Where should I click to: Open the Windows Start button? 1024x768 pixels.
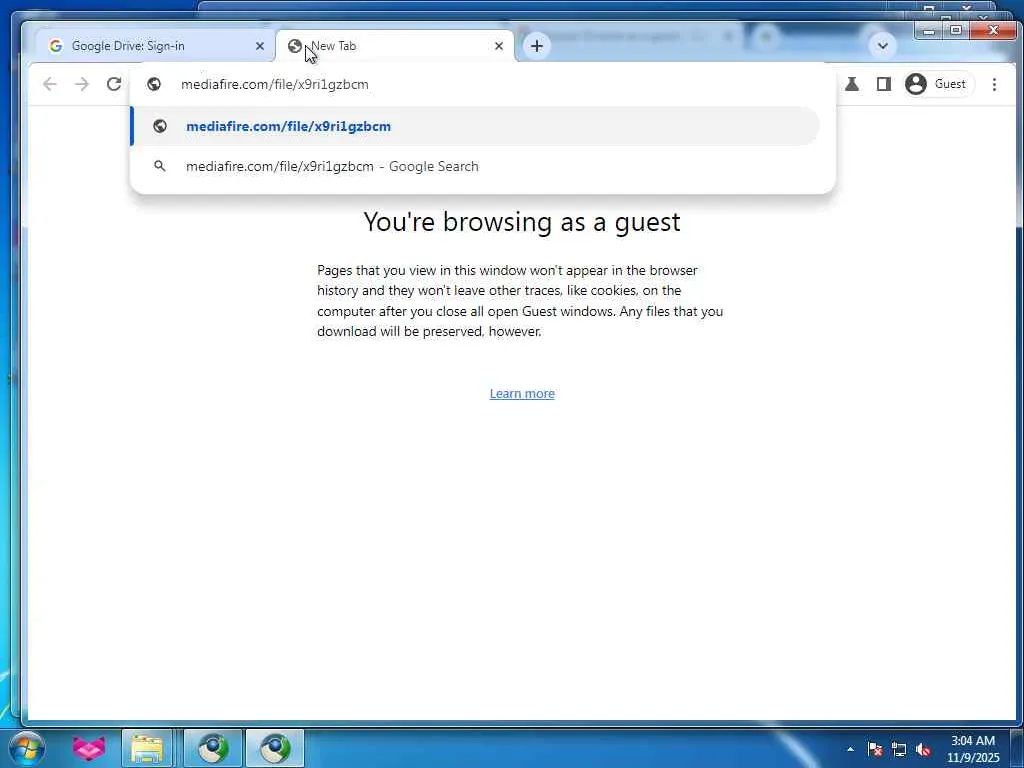pos(26,748)
